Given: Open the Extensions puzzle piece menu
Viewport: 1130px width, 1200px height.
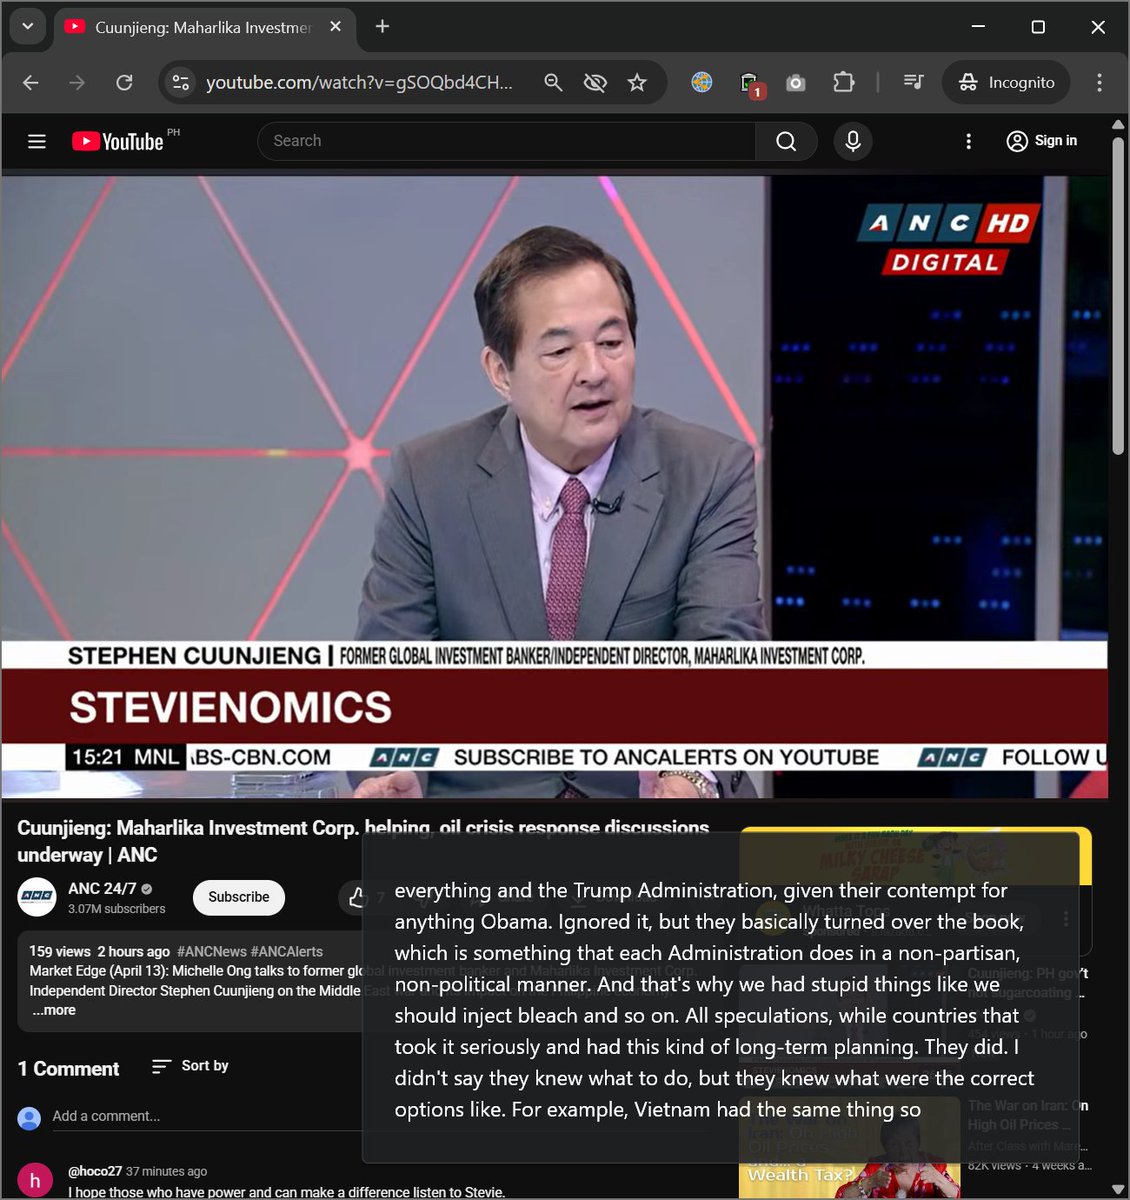Looking at the screenshot, I should pos(844,83).
